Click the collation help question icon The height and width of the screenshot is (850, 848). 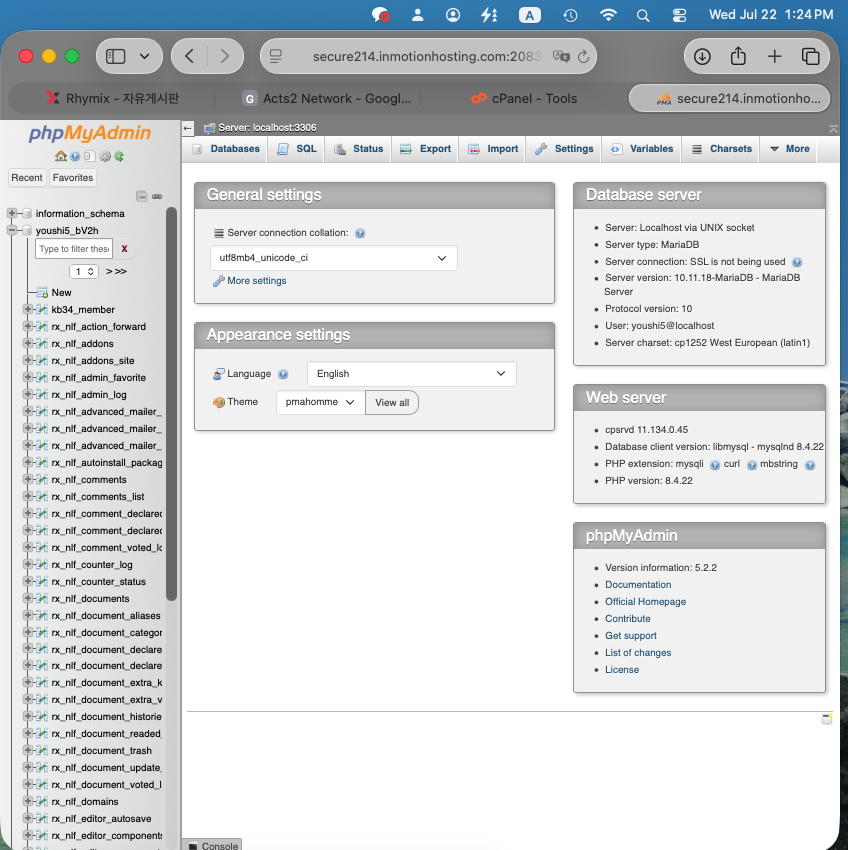coord(360,233)
